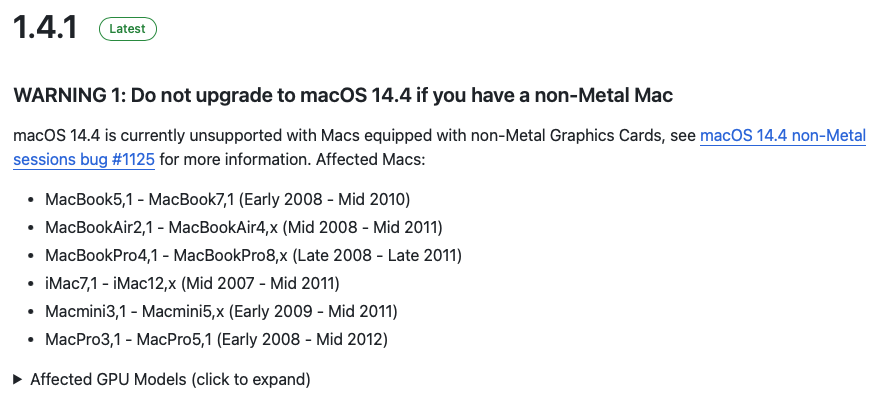
Task: Open the macOS 14.4 non-Metal link
Action: point(782,135)
